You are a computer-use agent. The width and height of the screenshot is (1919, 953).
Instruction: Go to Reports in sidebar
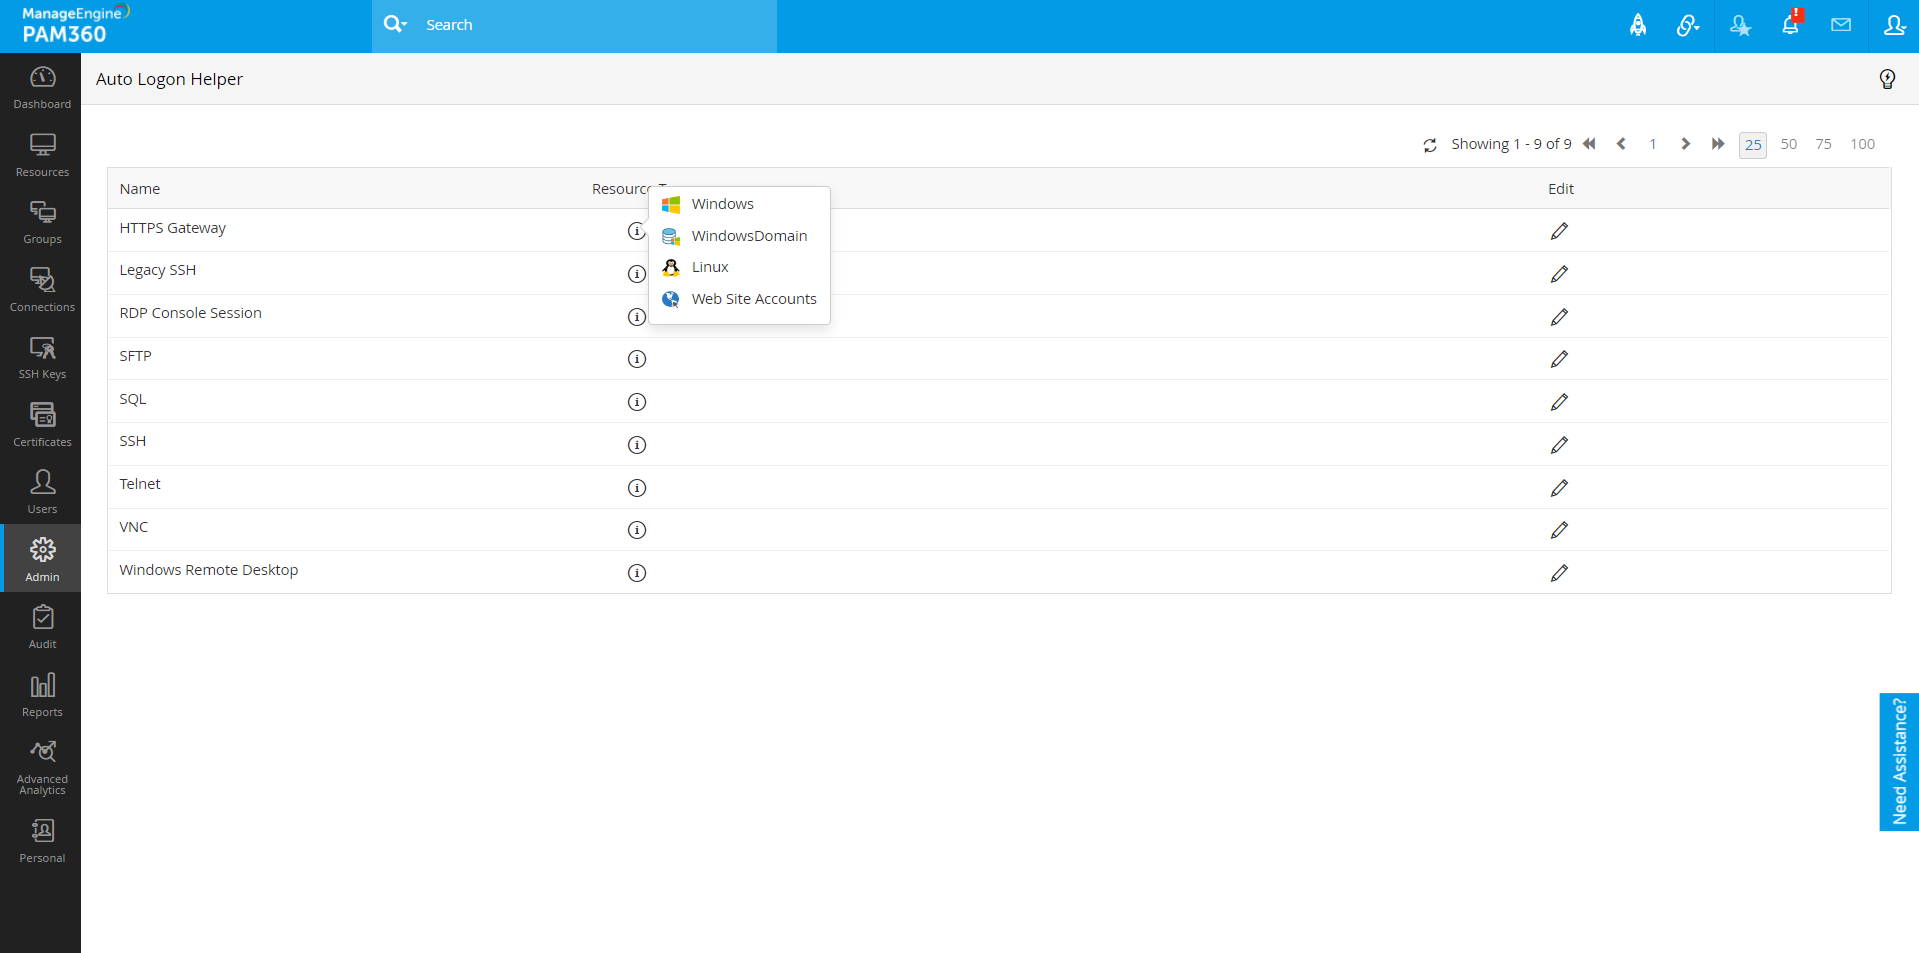click(x=42, y=695)
